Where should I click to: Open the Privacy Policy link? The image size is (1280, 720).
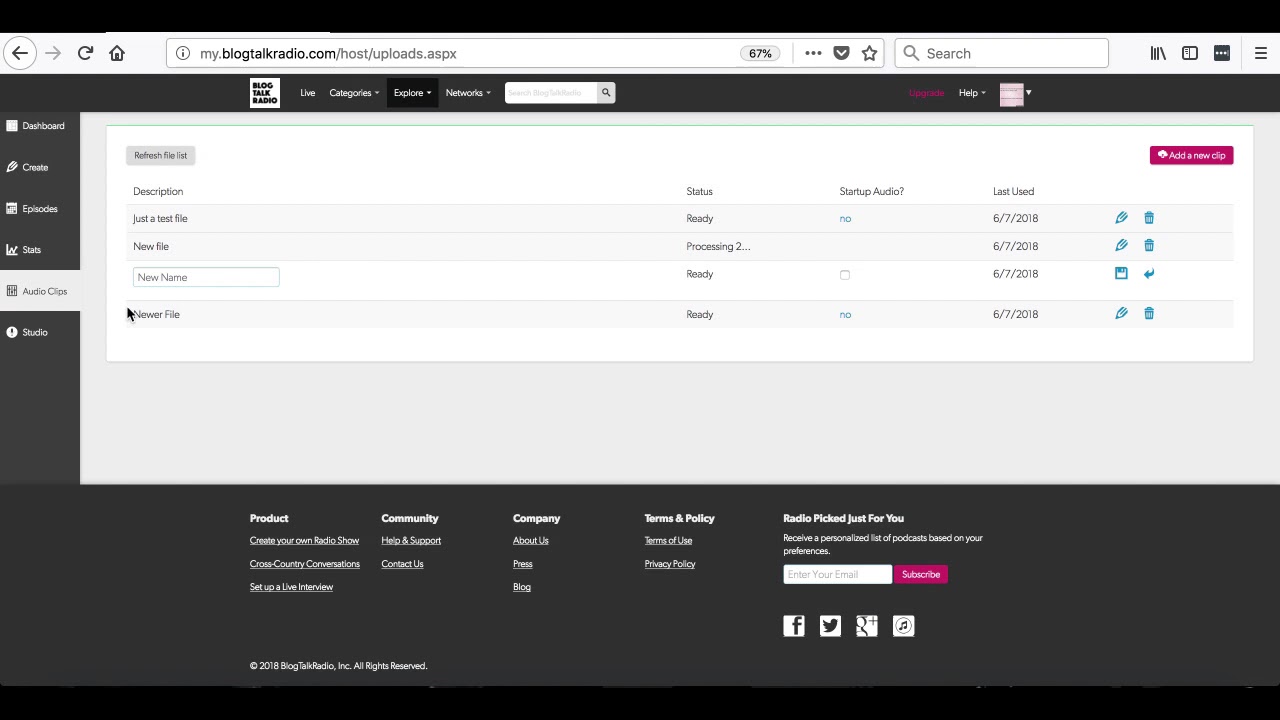click(x=670, y=564)
